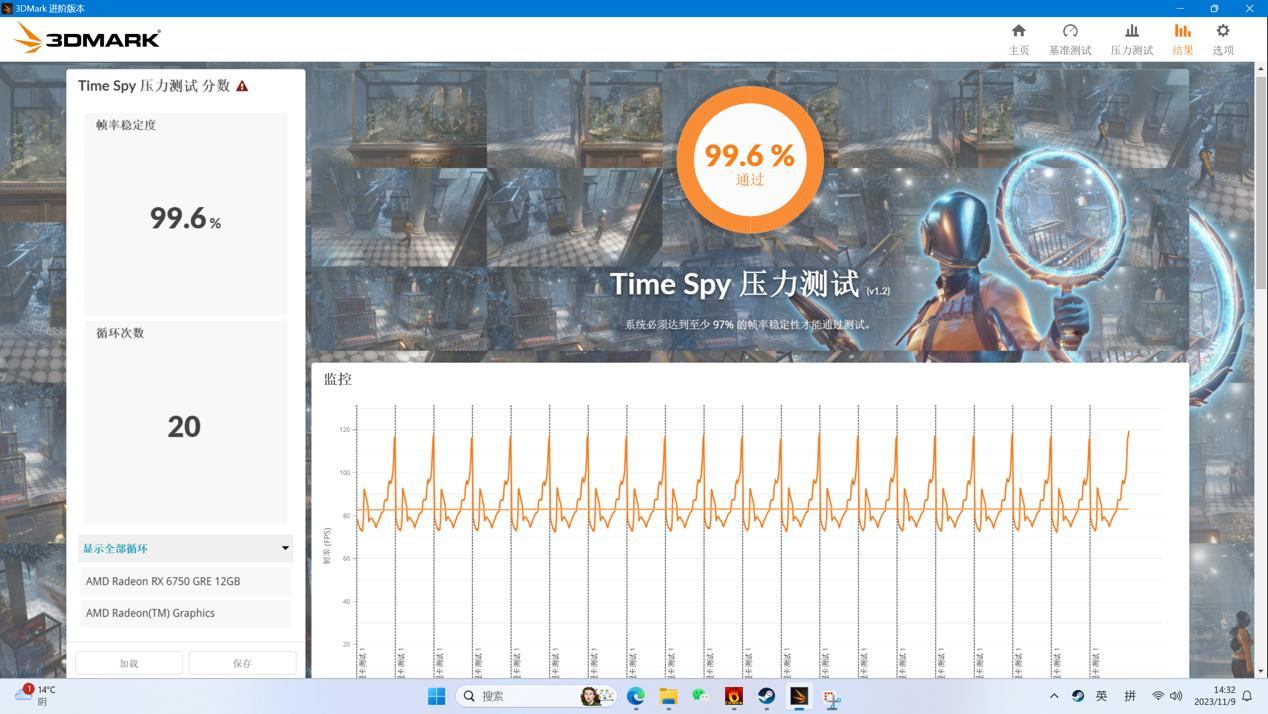Open the Windows Start menu
Viewport: 1268px width, 714px height.
pyautogui.click(x=436, y=696)
